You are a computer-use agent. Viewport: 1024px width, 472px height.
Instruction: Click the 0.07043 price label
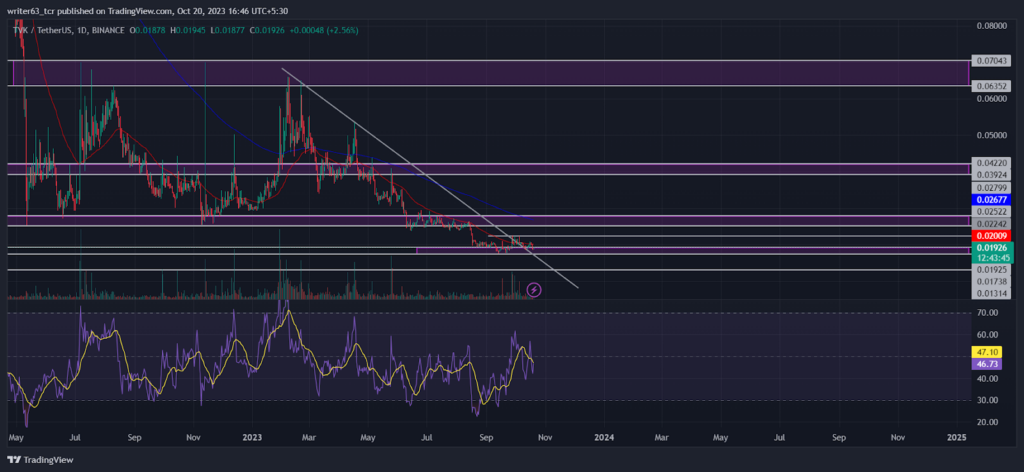click(991, 61)
